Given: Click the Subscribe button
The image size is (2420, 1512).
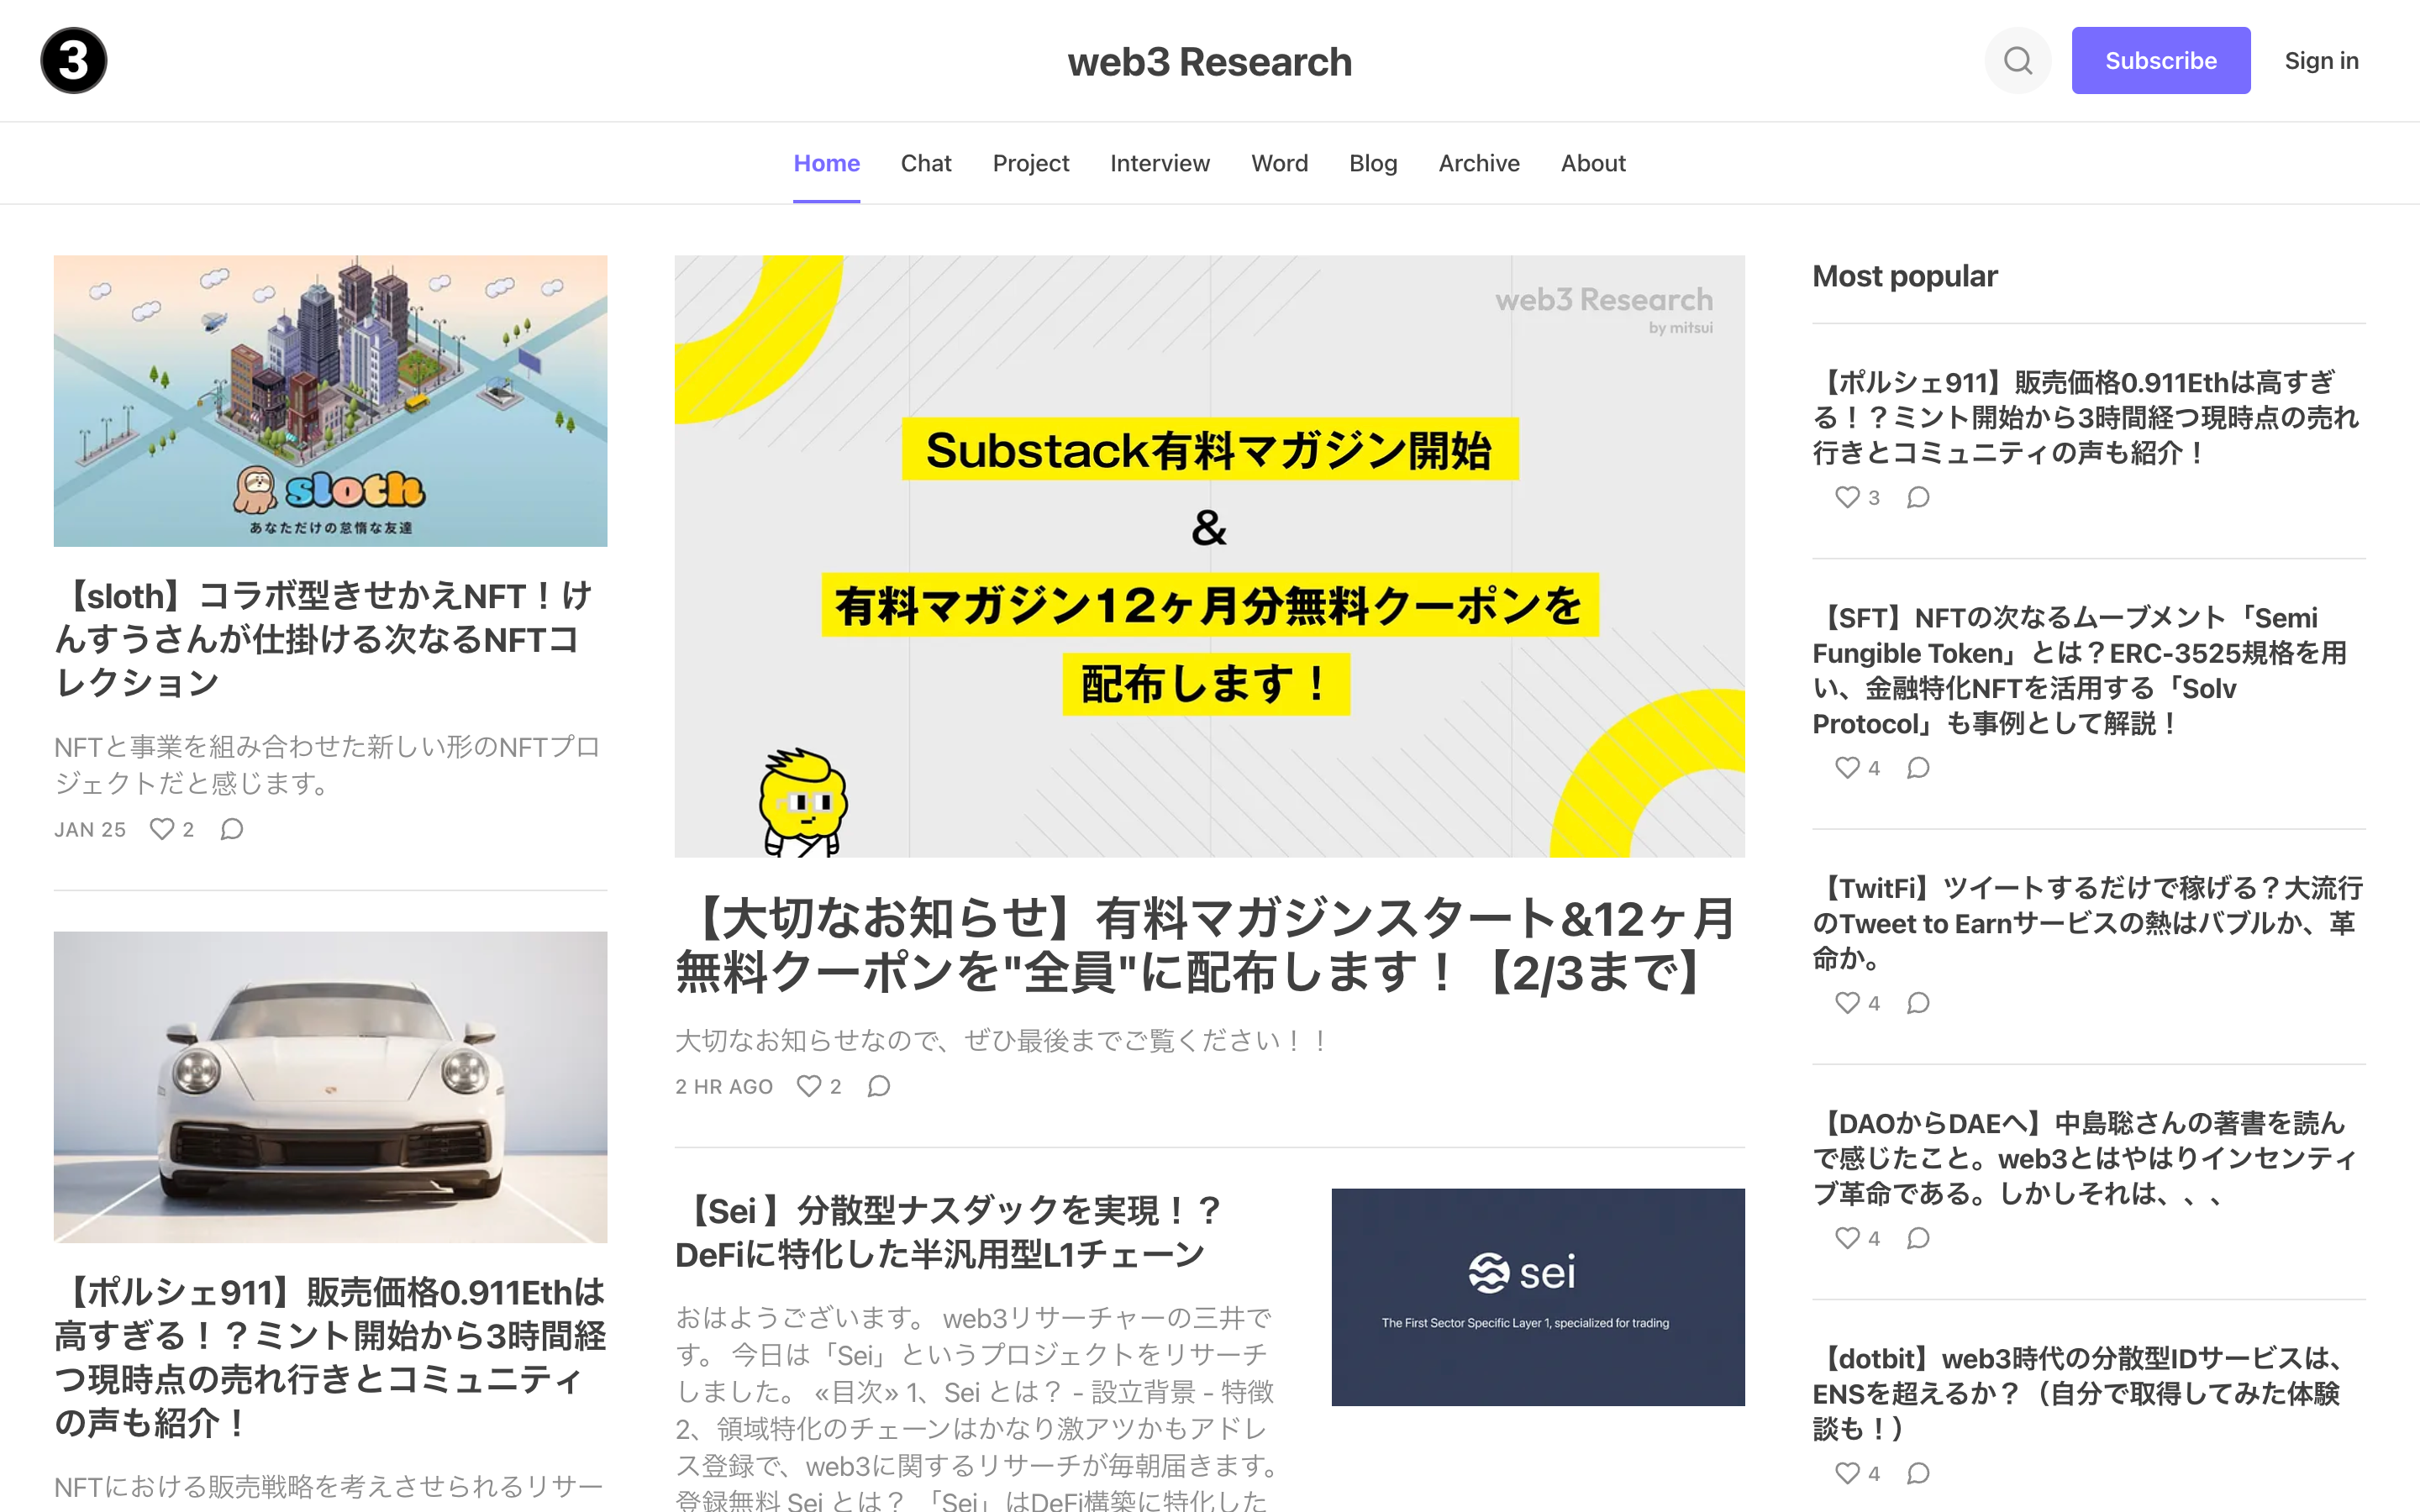Looking at the screenshot, I should (x=2161, y=60).
